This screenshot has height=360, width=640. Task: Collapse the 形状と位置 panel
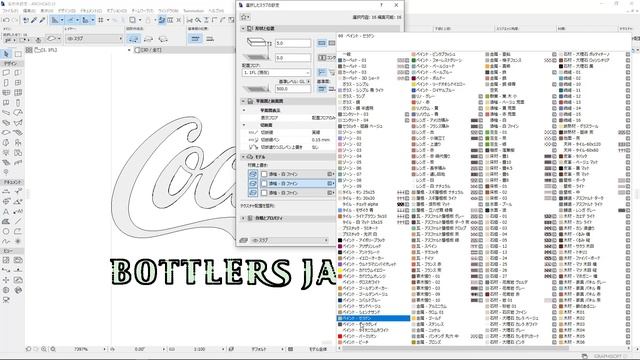click(244, 29)
